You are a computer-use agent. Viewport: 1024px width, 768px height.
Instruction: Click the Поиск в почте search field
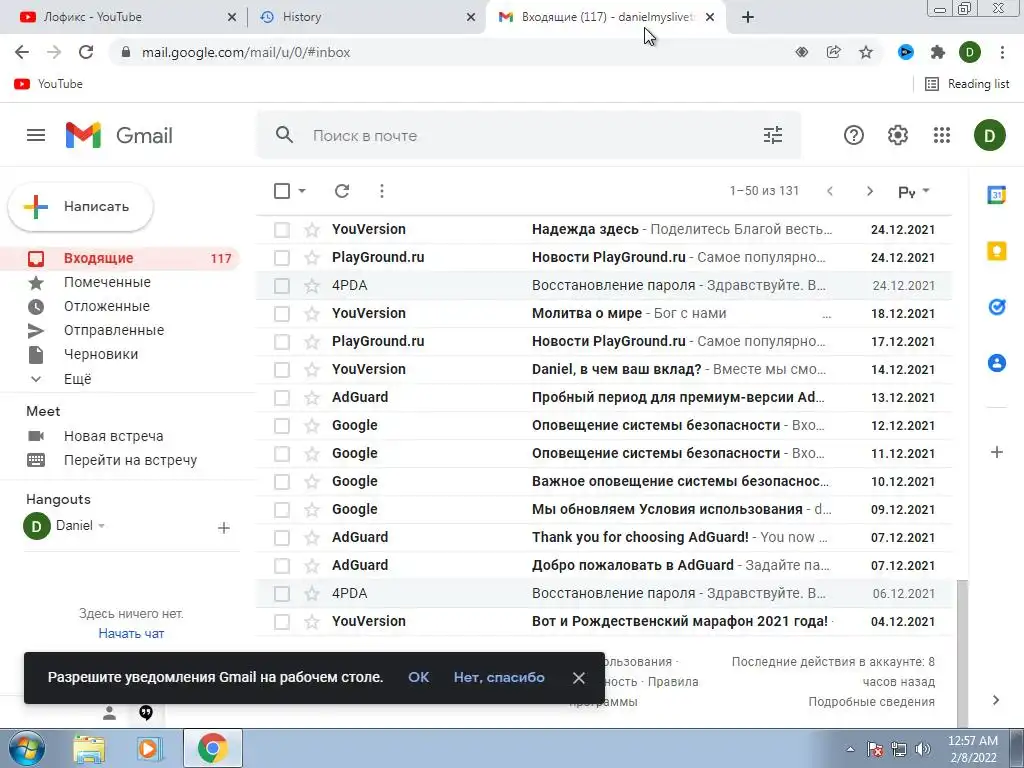529,135
